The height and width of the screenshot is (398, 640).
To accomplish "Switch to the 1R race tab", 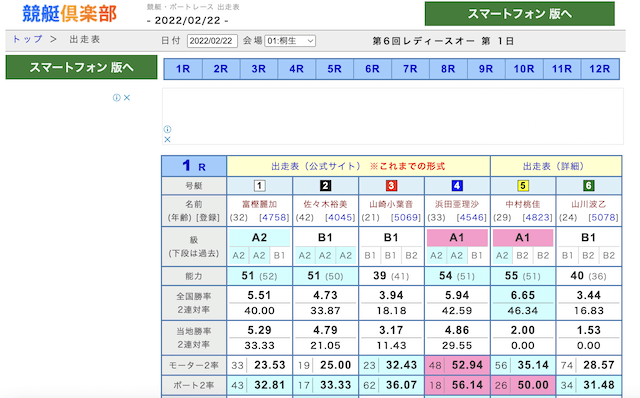I will 183,69.
